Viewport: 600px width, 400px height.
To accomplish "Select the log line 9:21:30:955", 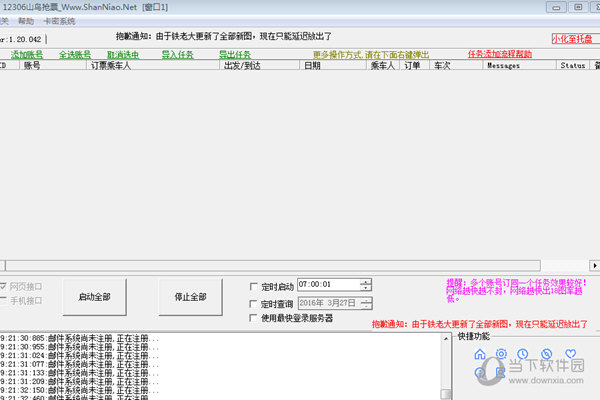I will point(79,347).
